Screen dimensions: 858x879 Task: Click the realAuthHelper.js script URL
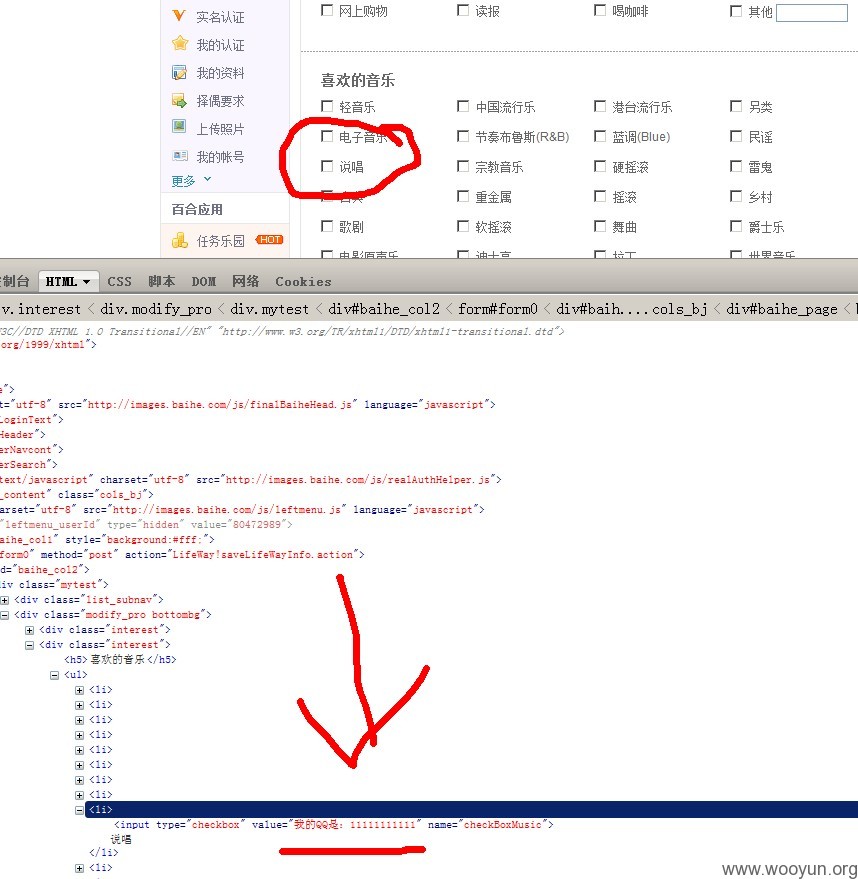[x=358, y=479]
